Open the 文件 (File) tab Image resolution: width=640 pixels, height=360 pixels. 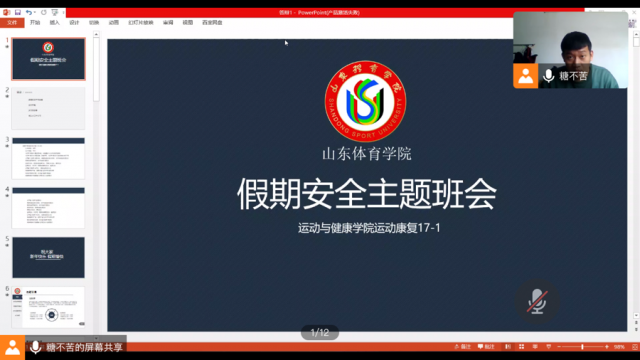(x=12, y=22)
